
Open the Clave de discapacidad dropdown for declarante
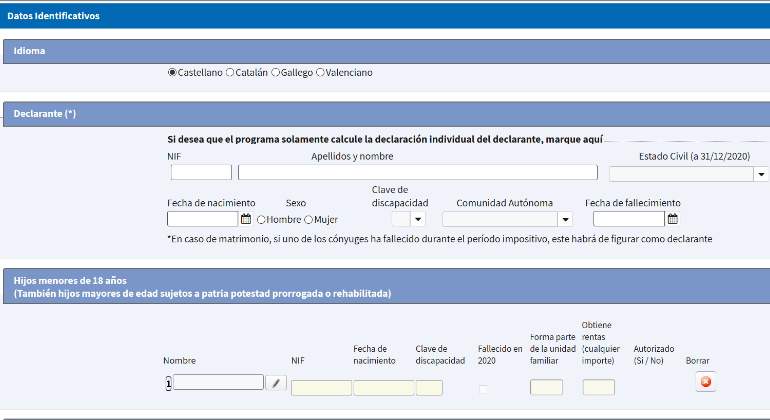[418, 219]
